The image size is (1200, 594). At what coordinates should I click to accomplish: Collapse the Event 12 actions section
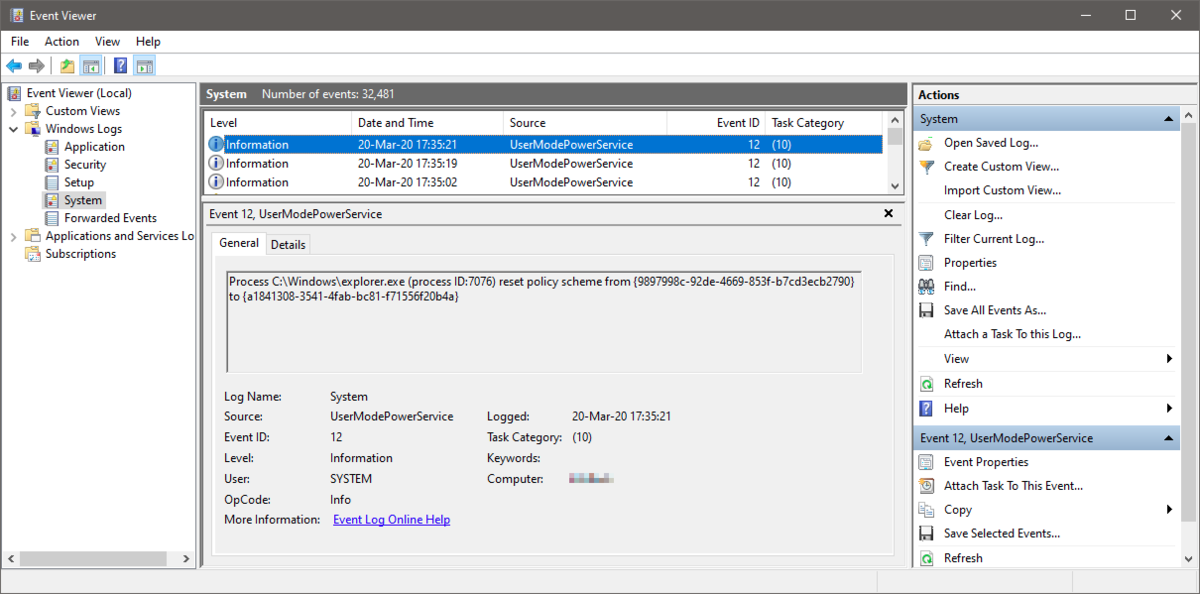click(1168, 438)
